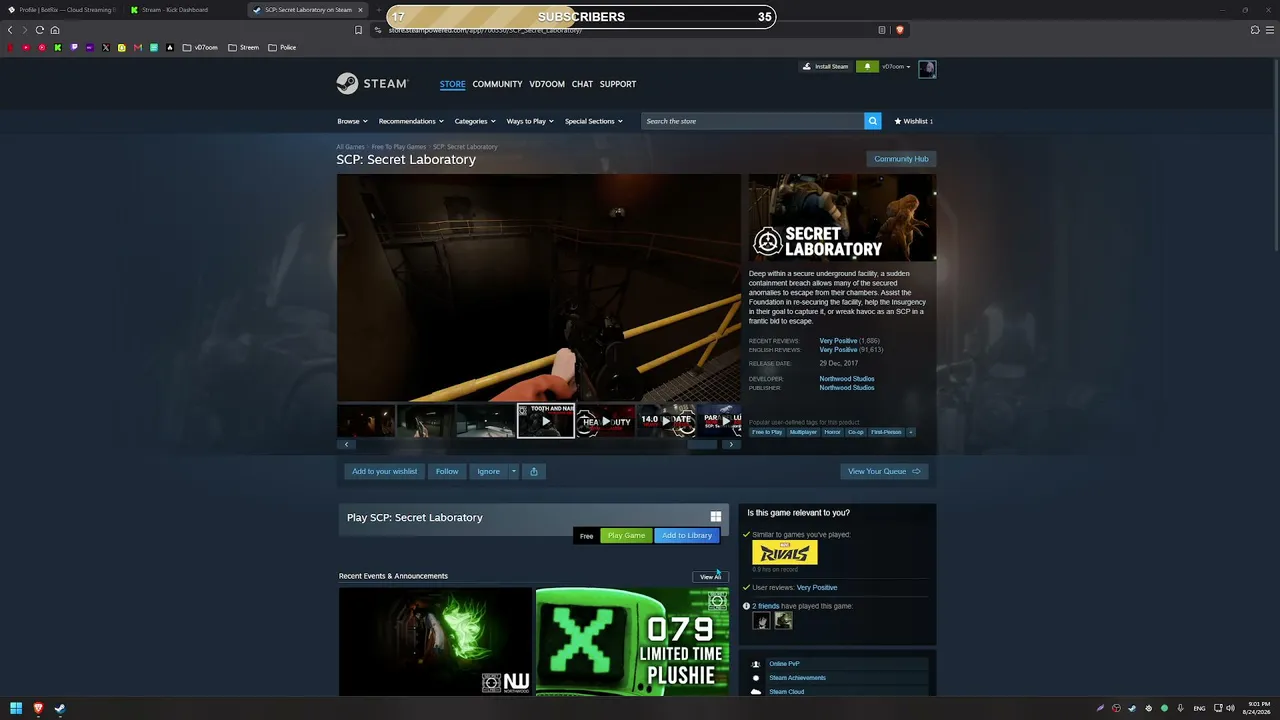Open the Free to Play tag
This screenshot has width=1280, height=720.
pos(767,432)
